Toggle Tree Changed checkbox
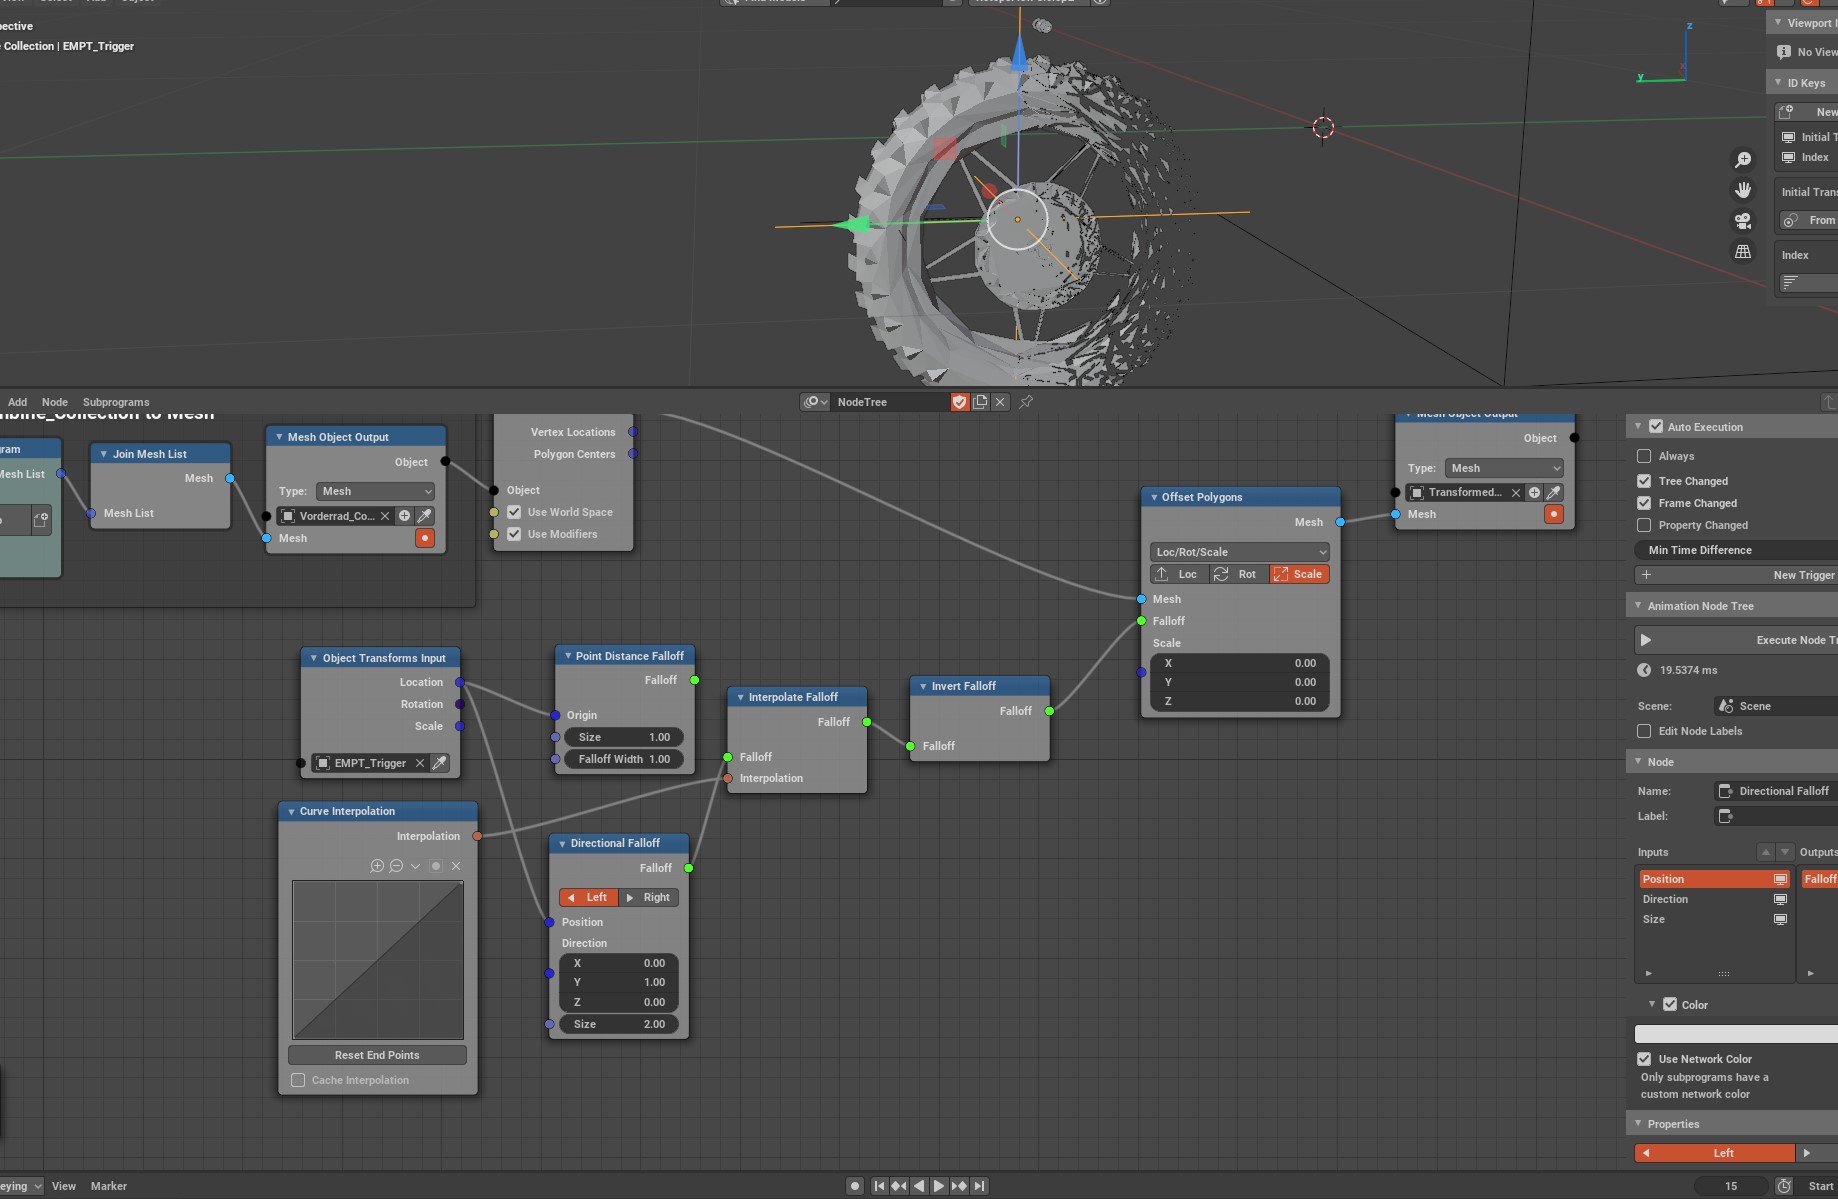 coord(1644,481)
